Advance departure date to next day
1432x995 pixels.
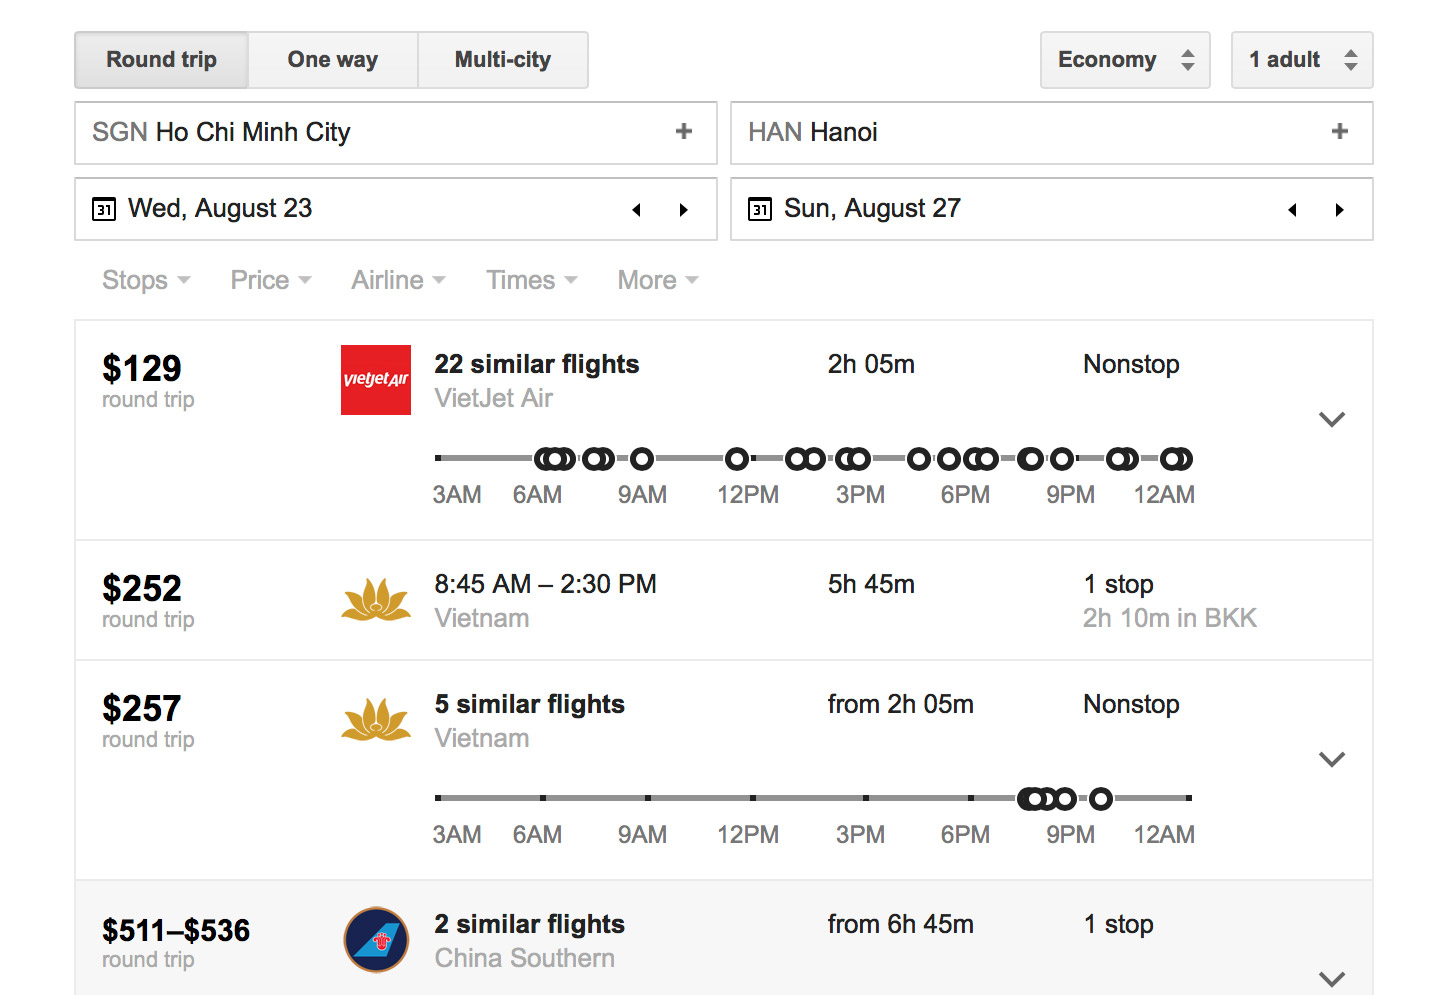[x=684, y=209]
